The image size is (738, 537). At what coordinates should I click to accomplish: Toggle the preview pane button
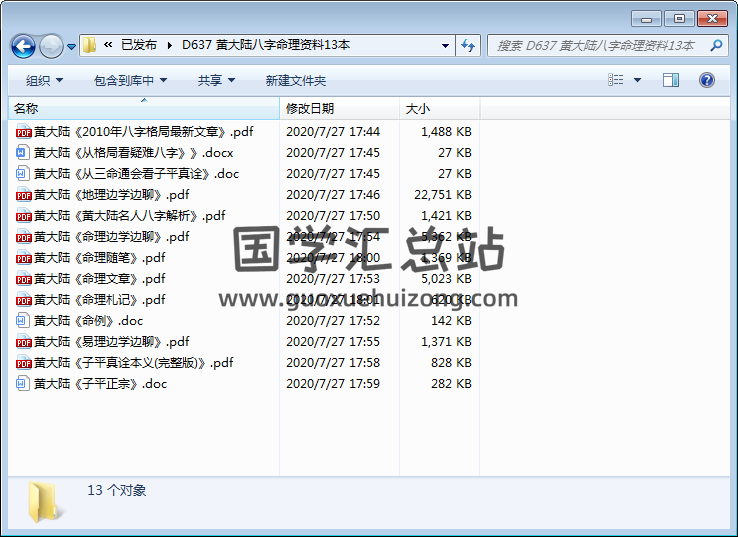click(671, 80)
